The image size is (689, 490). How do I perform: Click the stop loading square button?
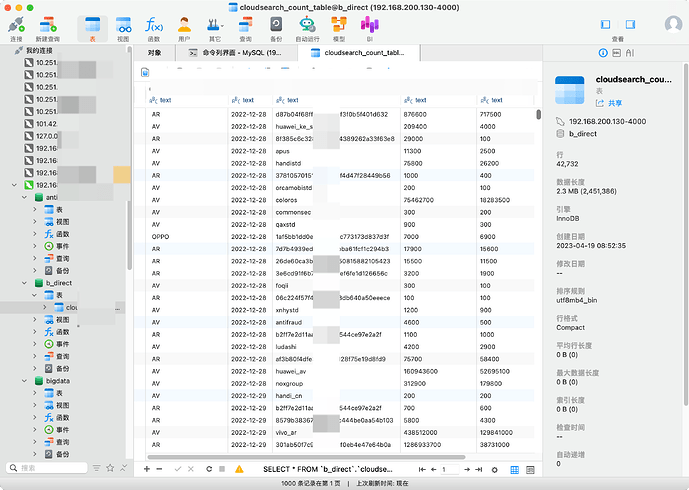tap(222, 469)
